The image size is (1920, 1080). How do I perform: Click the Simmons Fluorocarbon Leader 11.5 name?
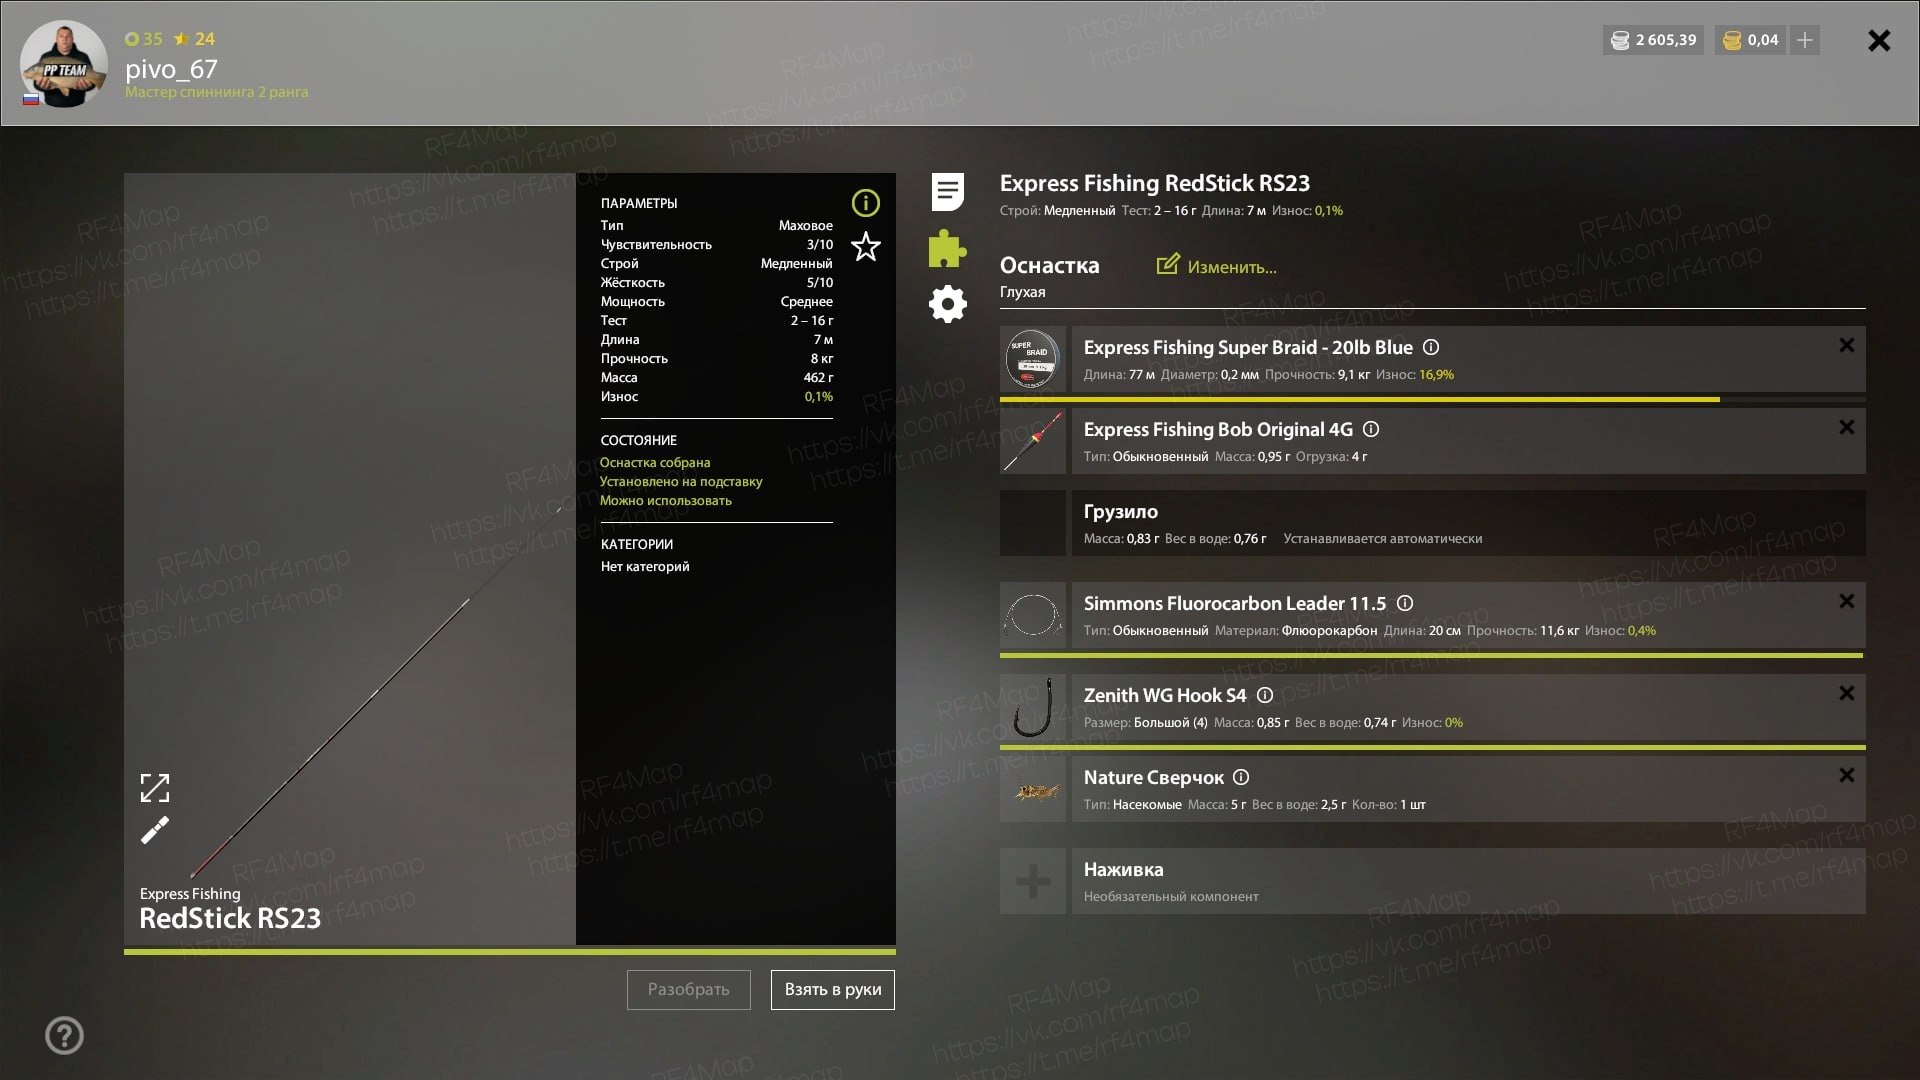point(1235,603)
